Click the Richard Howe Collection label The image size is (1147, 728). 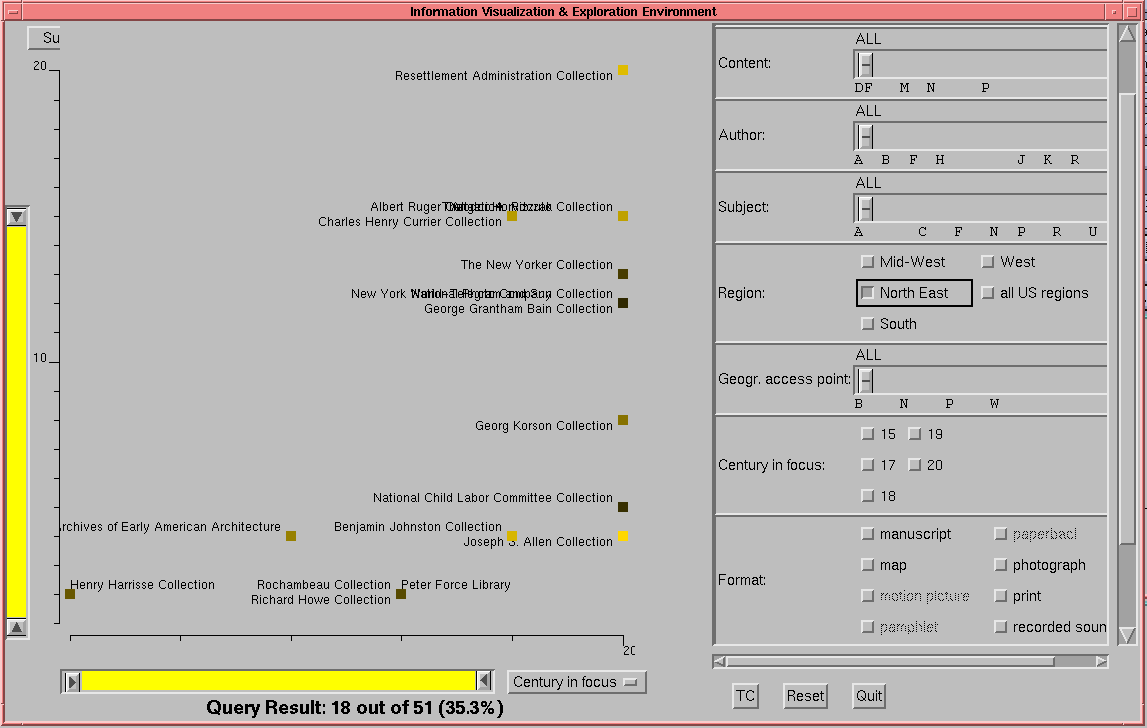[x=321, y=600]
